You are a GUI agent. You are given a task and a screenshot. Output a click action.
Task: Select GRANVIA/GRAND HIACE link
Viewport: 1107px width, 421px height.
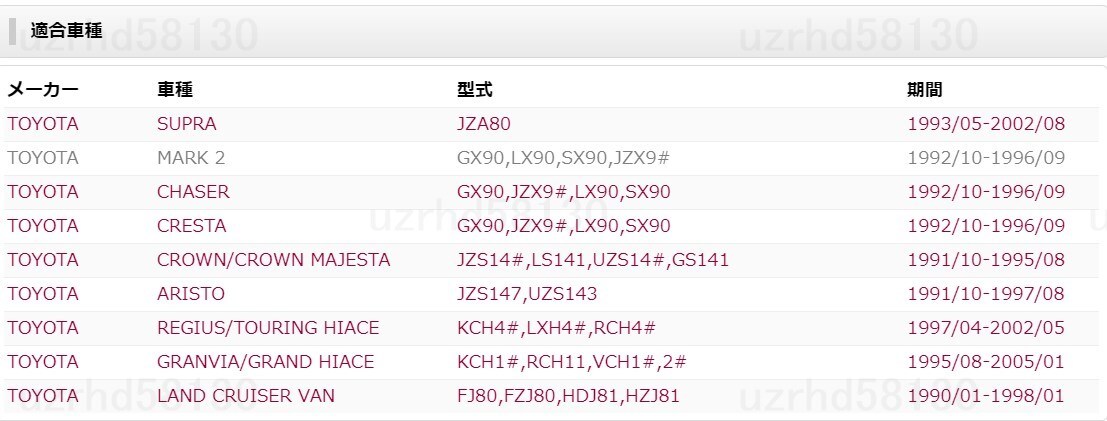tap(265, 362)
